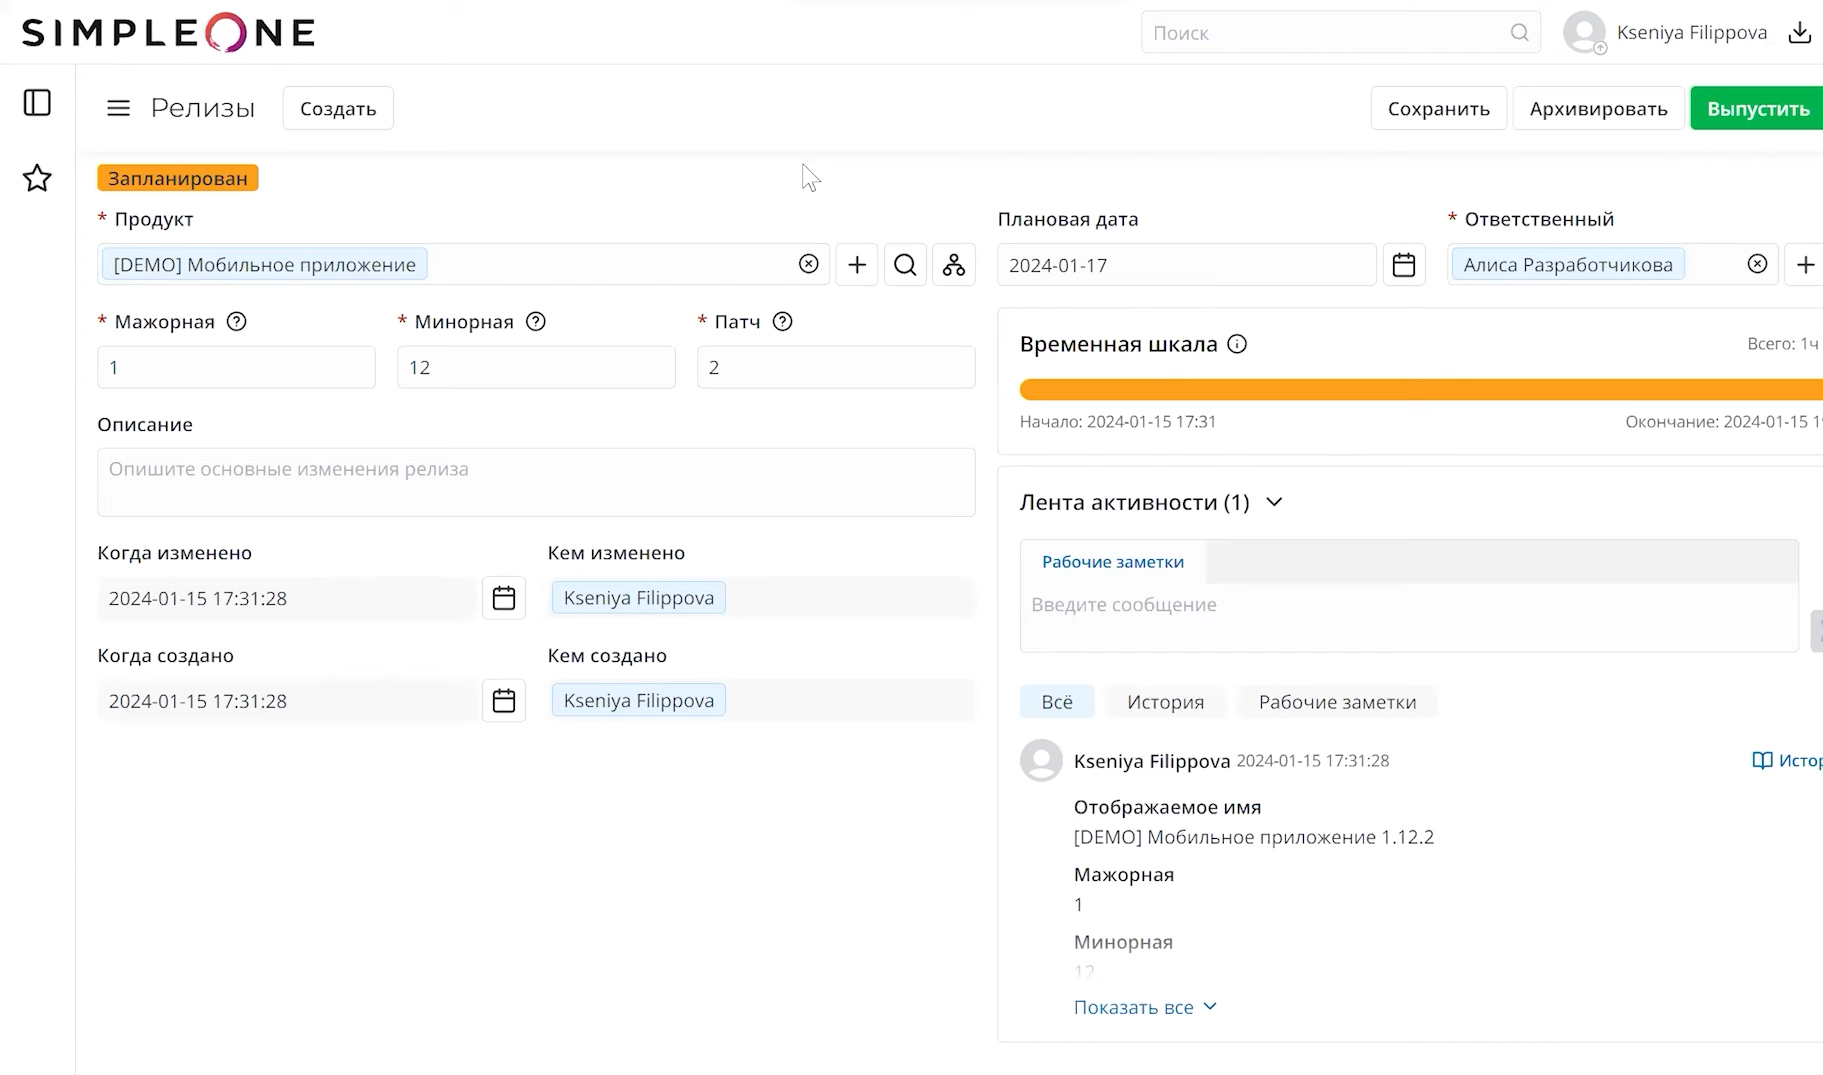Click the orange timeline progress bar
Image resolution: width=1823 pixels, height=1075 pixels.
coord(1400,388)
